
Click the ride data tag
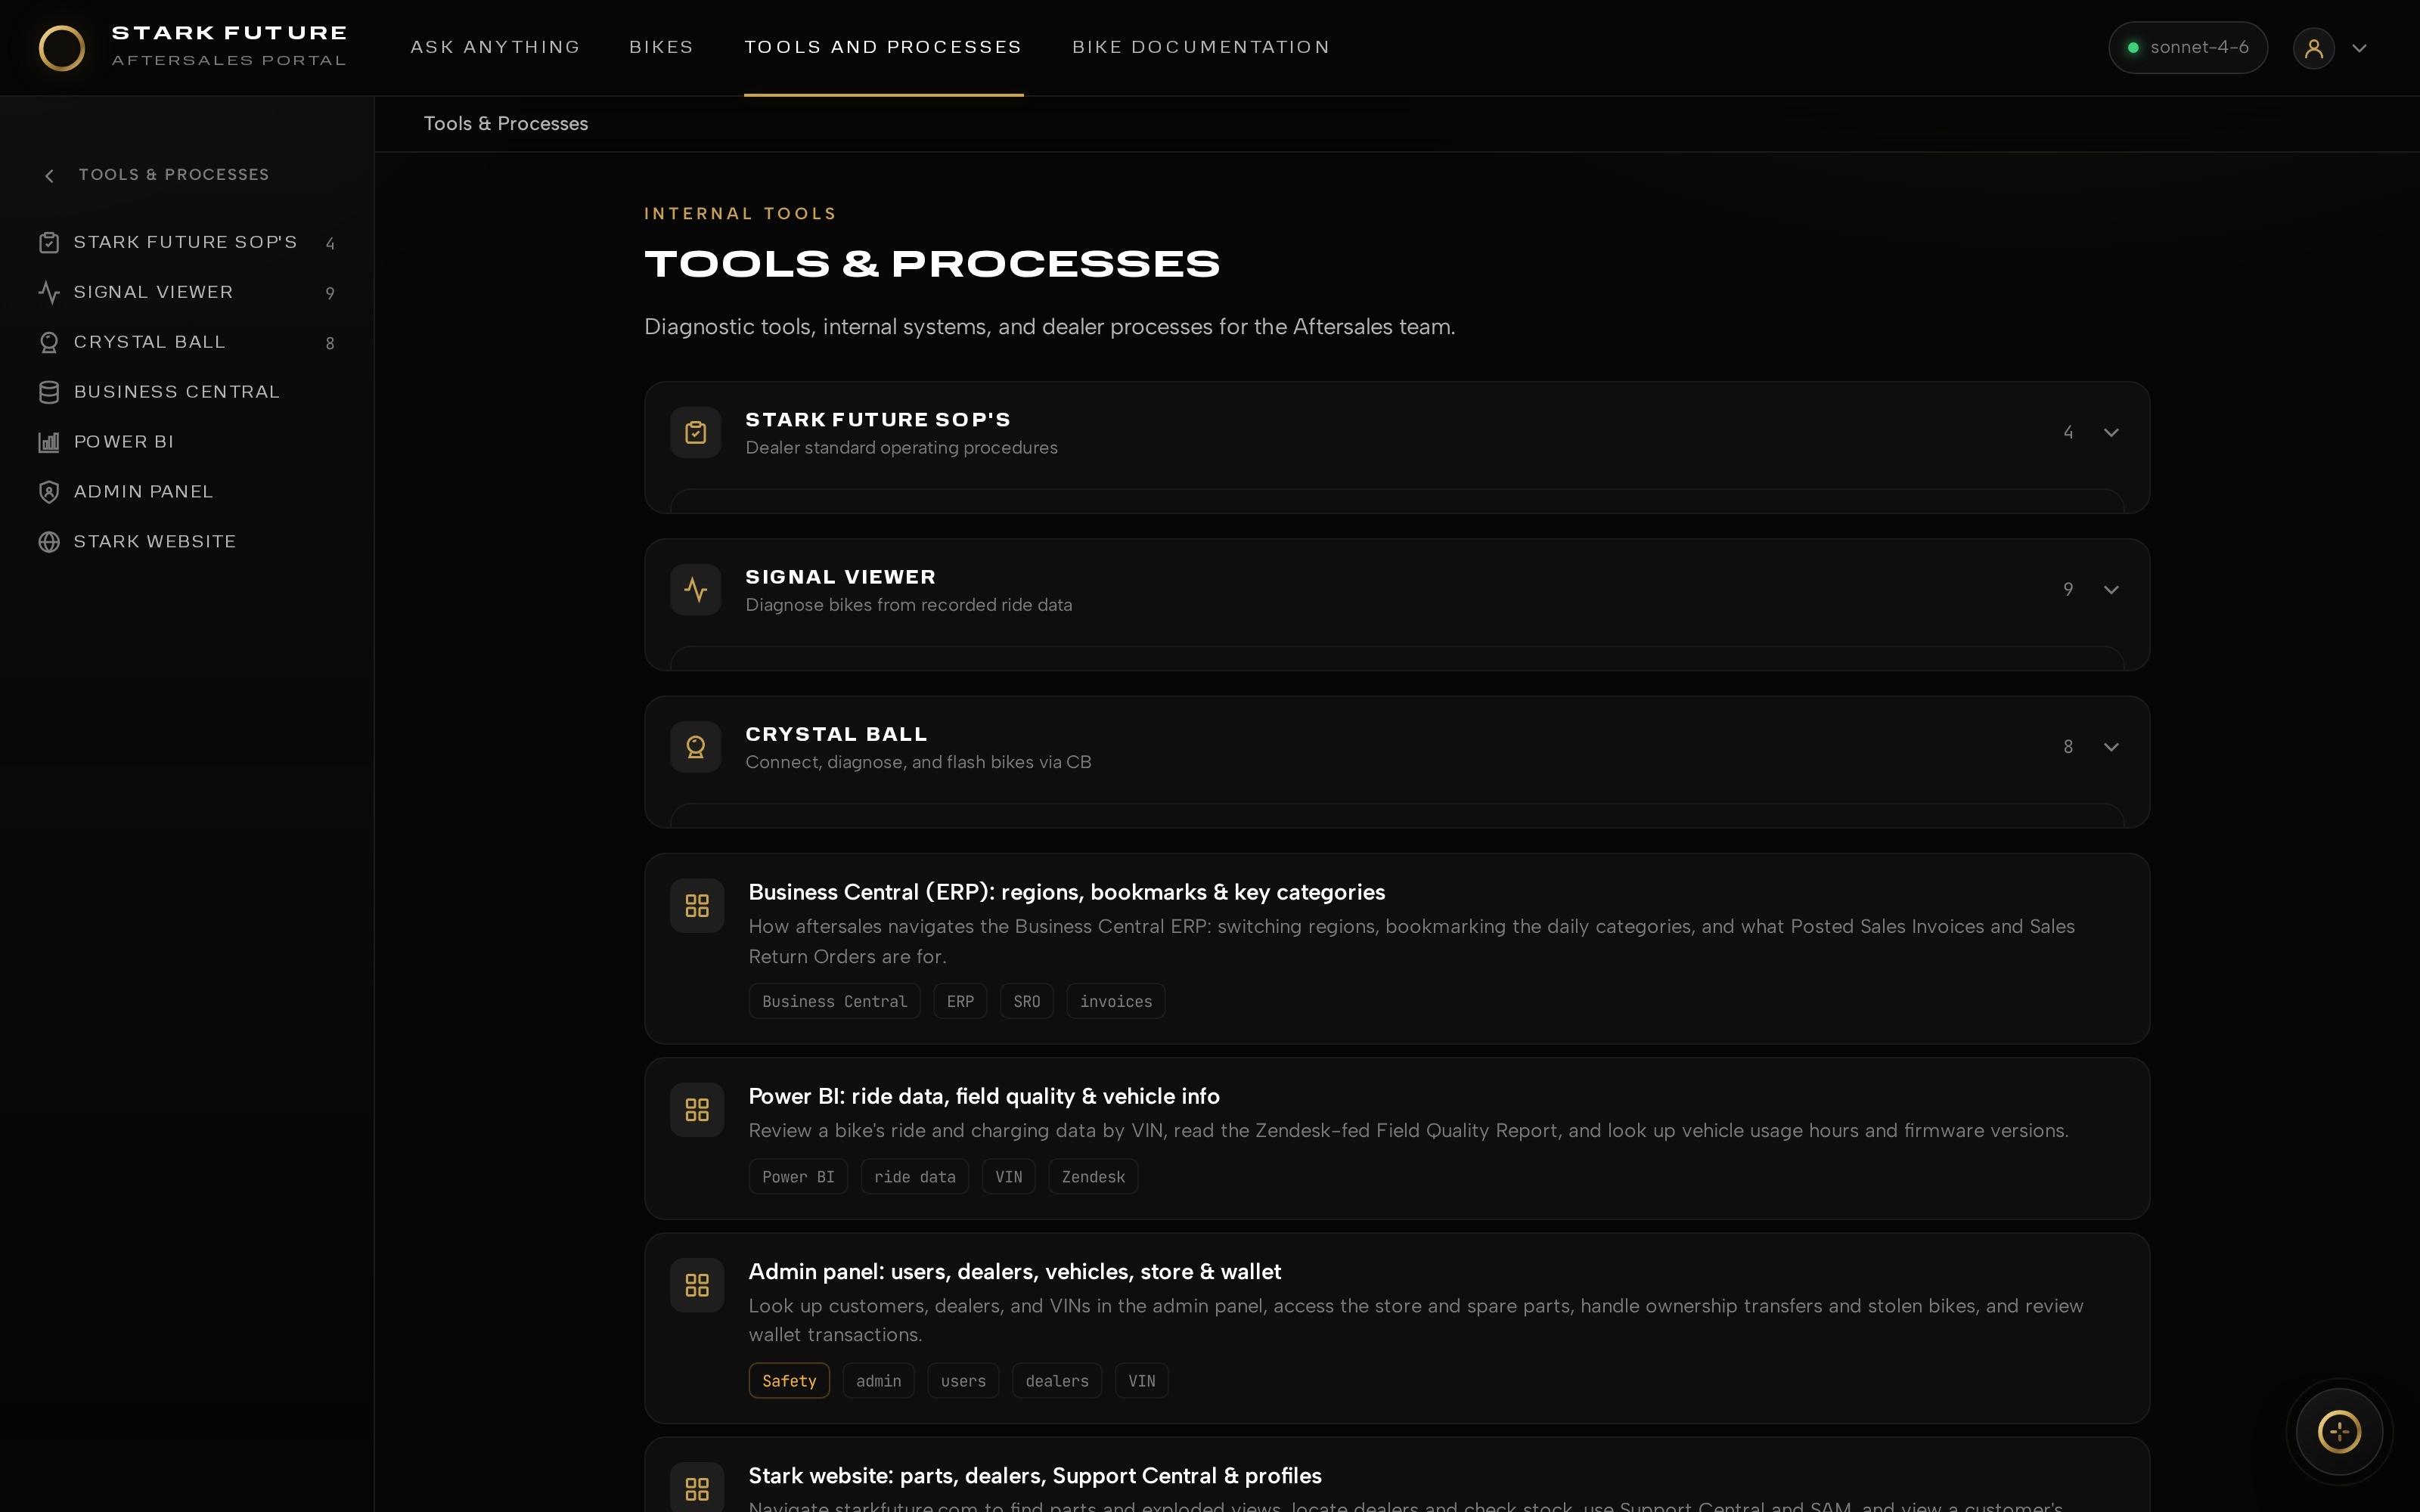915,1177
